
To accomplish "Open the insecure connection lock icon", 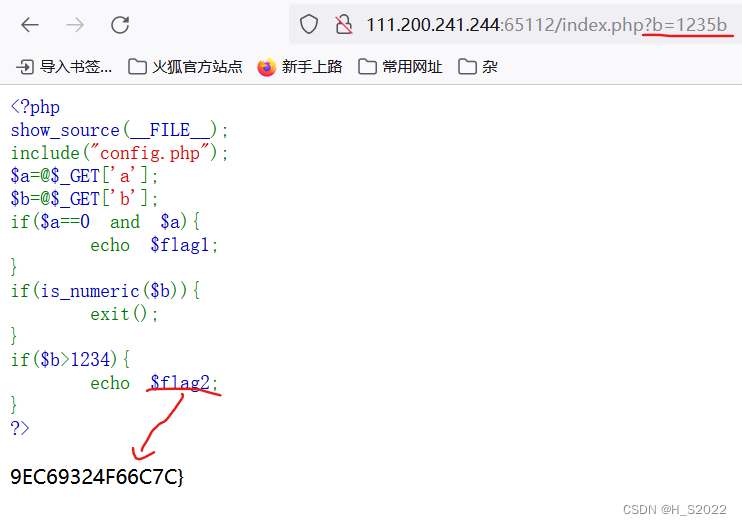I will 344,24.
